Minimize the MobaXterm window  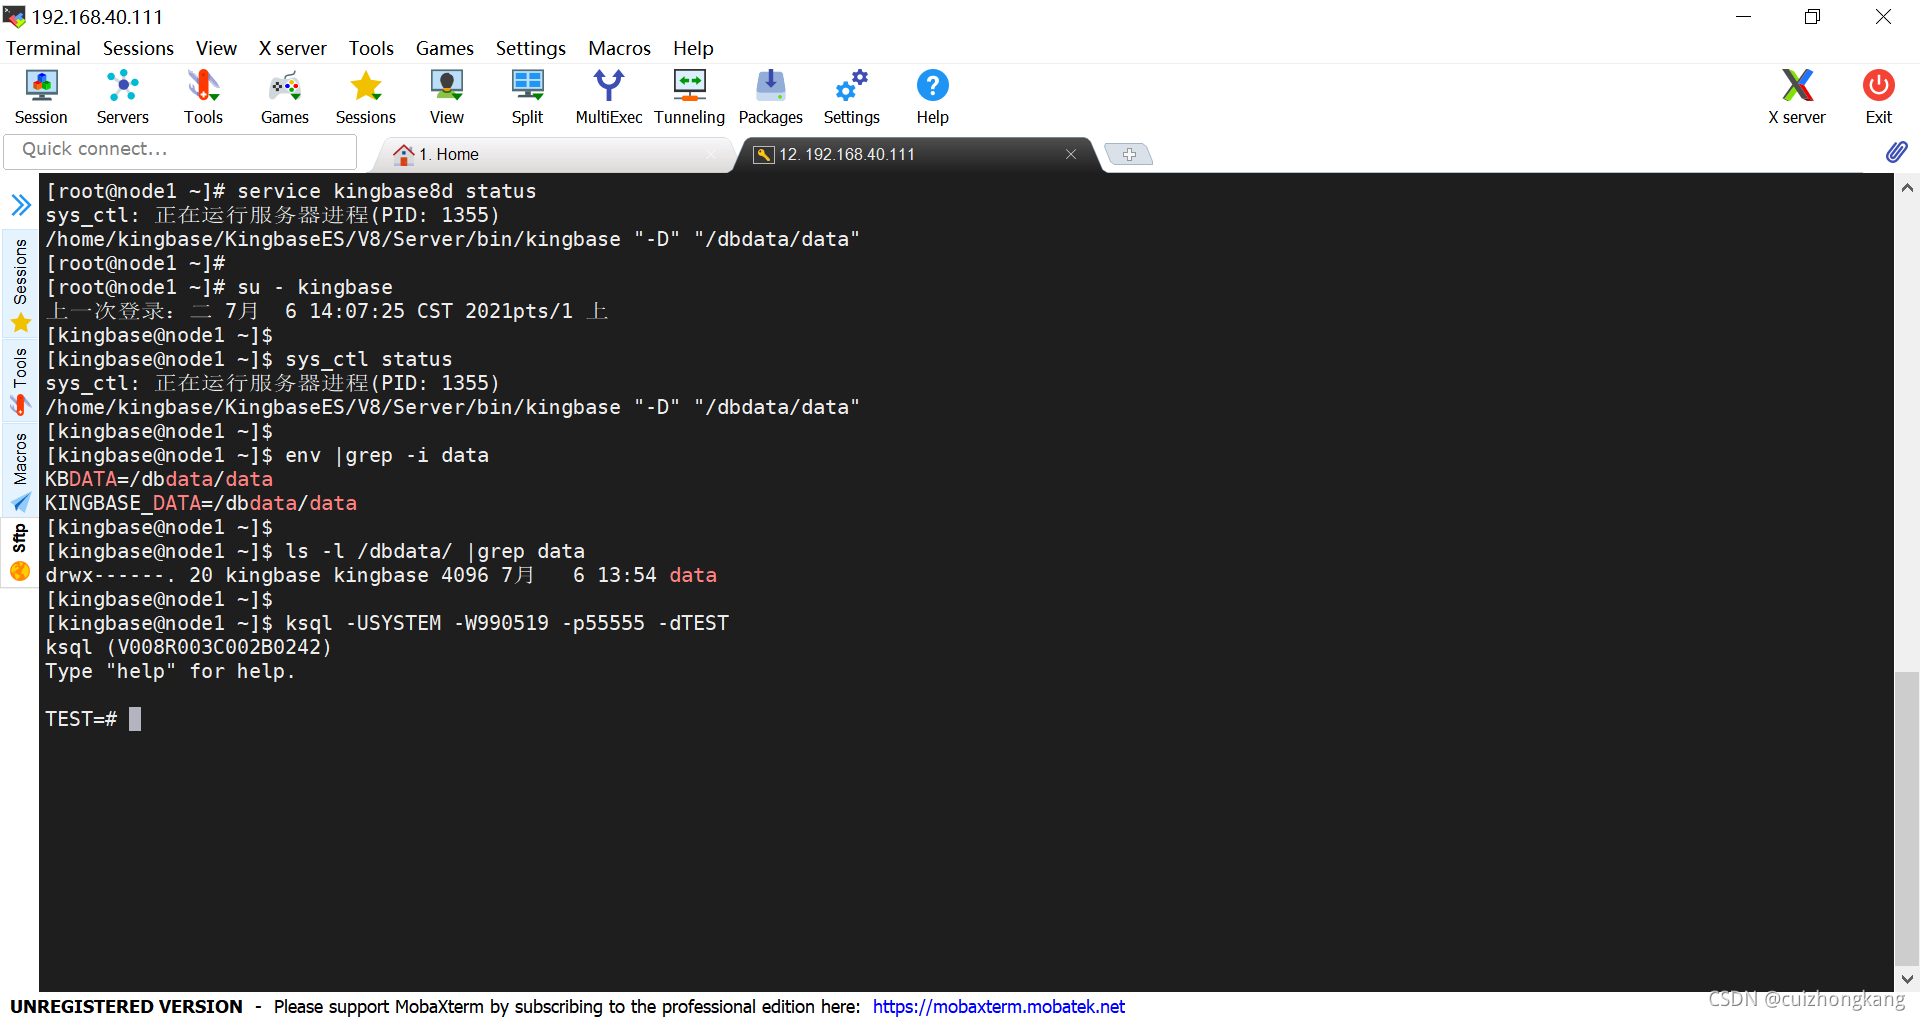point(1743,17)
